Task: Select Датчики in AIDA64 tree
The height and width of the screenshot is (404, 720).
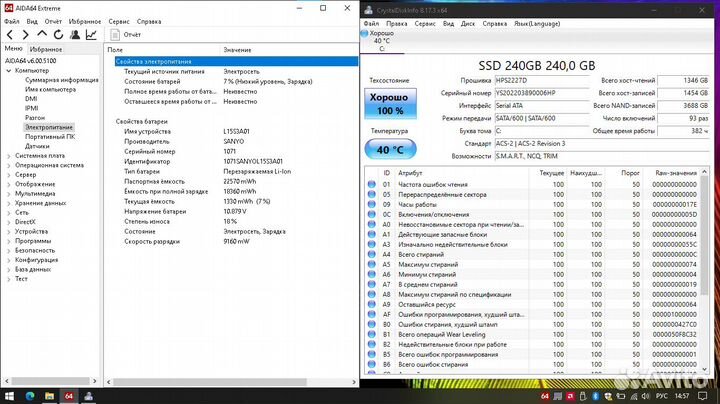Action: pyautogui.click(x=37, y=146)
